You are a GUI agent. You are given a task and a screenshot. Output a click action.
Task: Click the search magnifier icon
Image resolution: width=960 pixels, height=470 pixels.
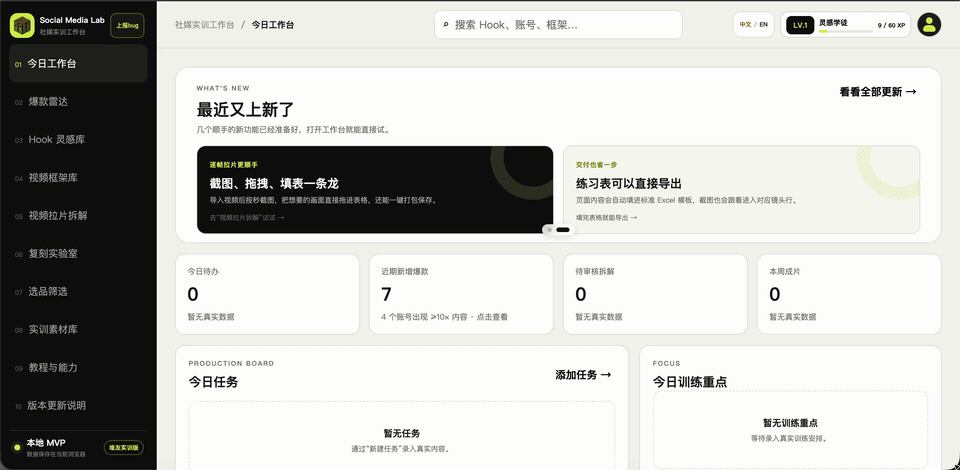point(446,25)
